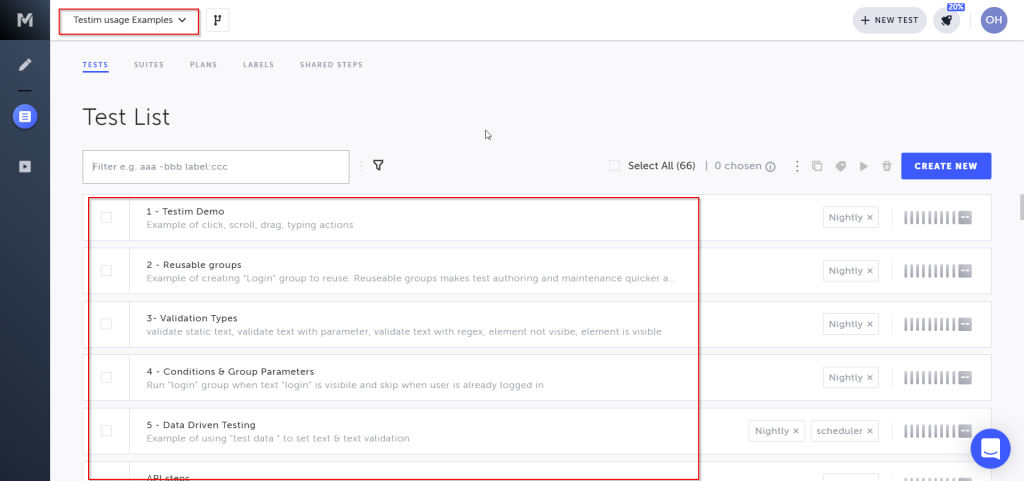
Task: Click the trash delete icon in toolbar
Action: (886, 166)
